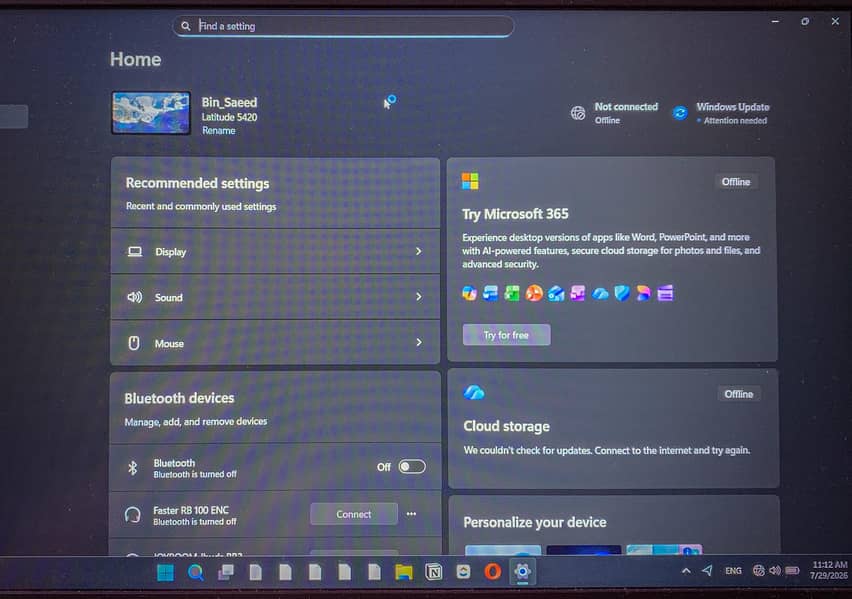Click the OneDrive cloud icon on Cloud storage card
This screenshot has height=599, width=852.
point(474,392)
